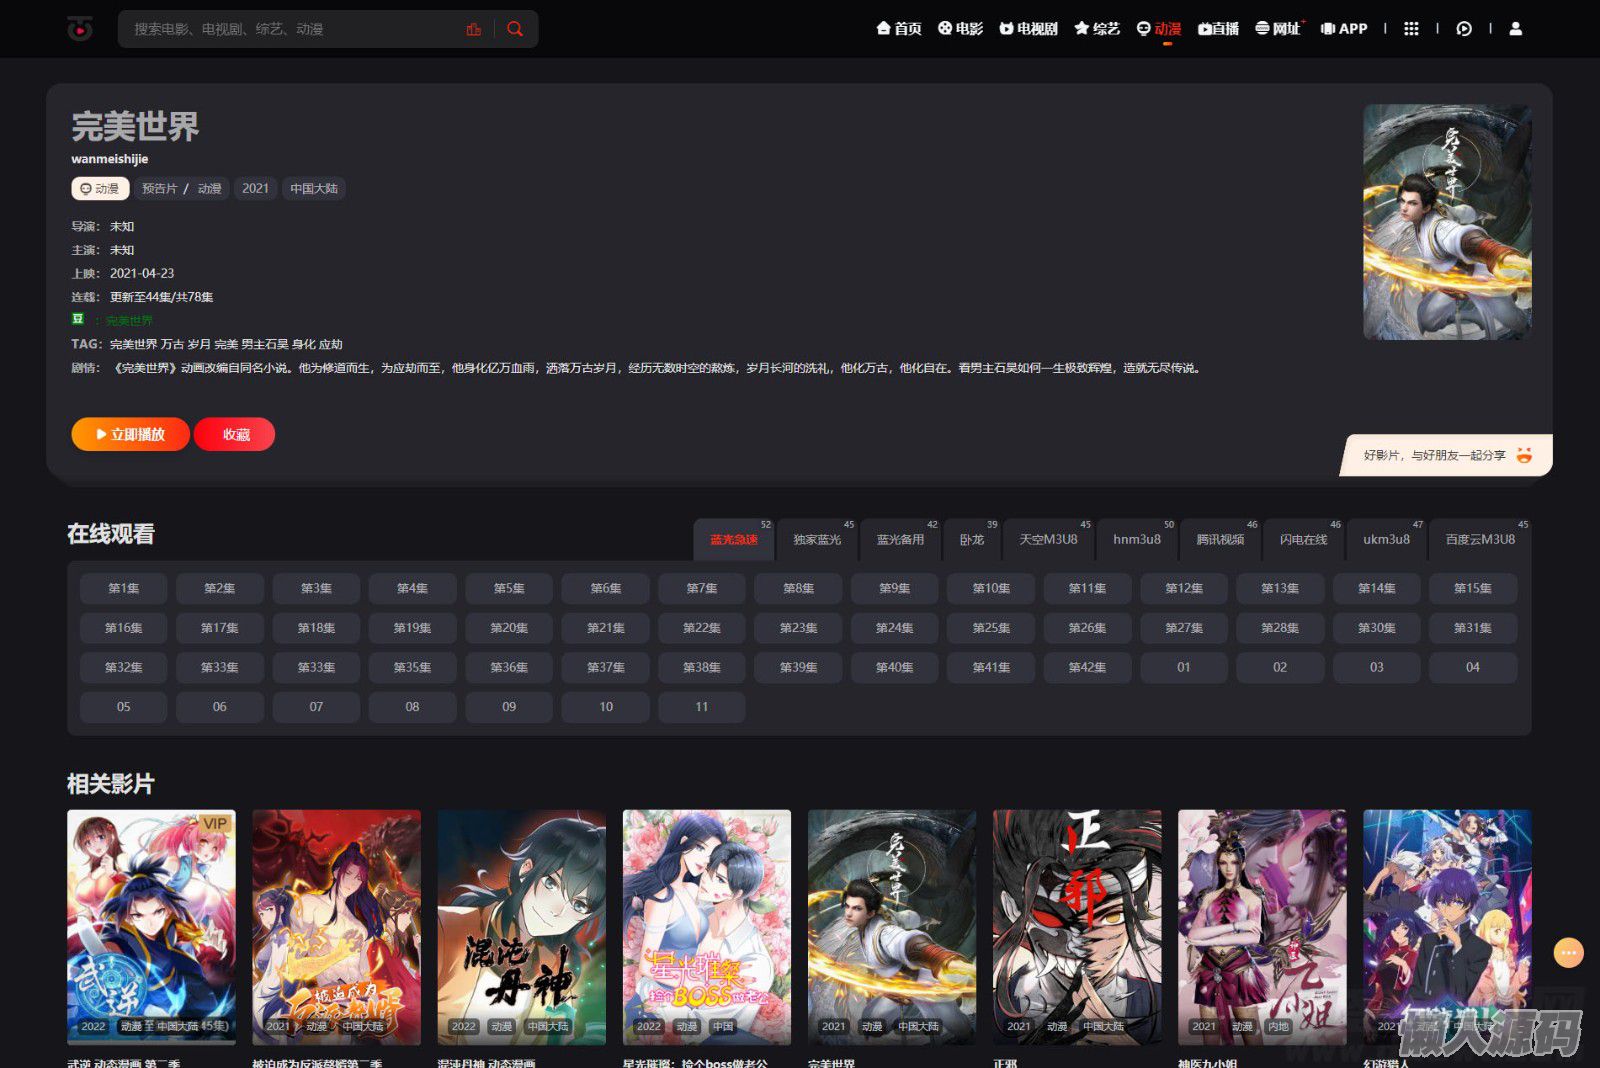
Task: Click the red 收藏 button
Action: point(235,434)
